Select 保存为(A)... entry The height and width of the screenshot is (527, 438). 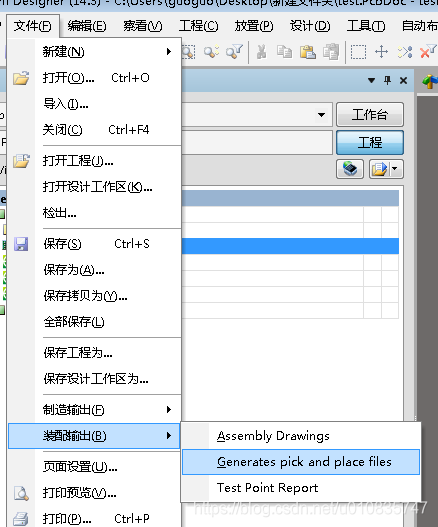[x=94, y=270]
